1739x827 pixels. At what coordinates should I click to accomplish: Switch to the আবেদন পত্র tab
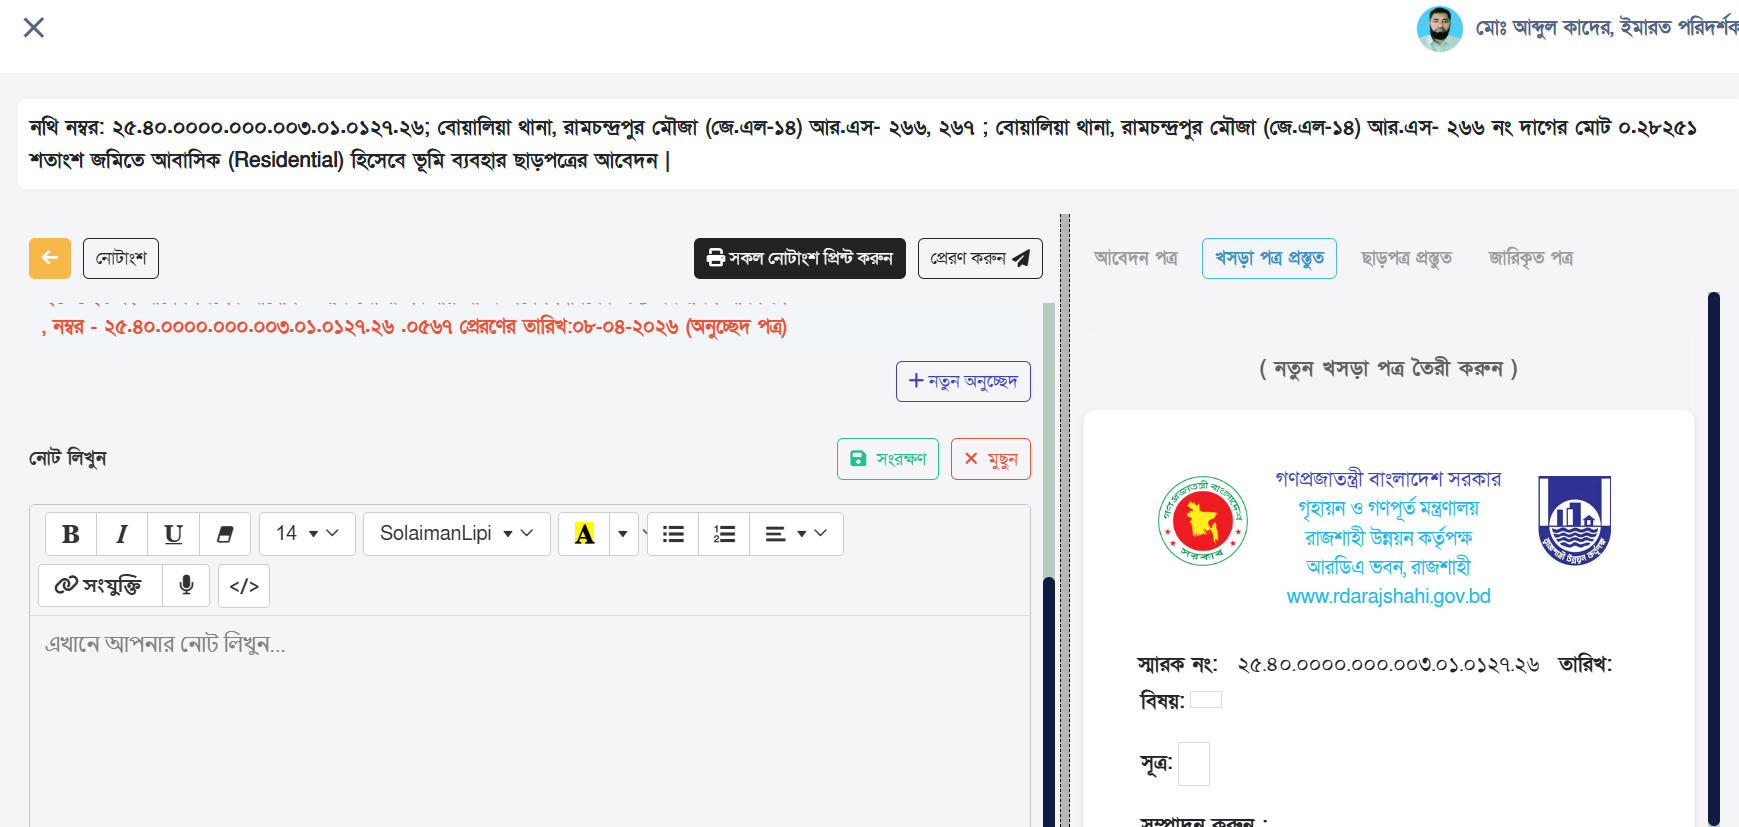tap(1135, 258)
